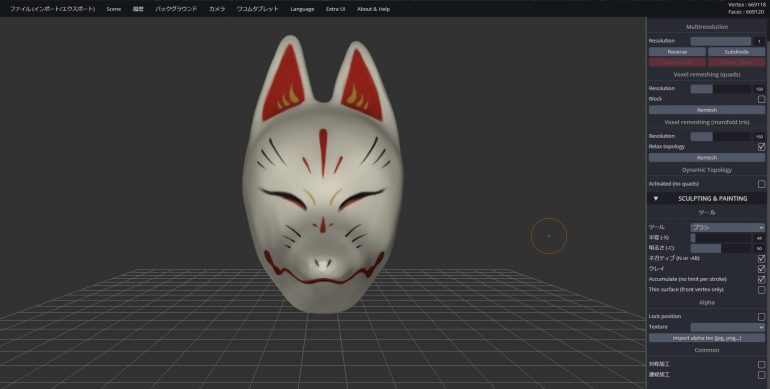This screenshot has width=770, height=389.
Task: Open the カメラ menu
Action: pyautogui.click(x=217, y=9)
